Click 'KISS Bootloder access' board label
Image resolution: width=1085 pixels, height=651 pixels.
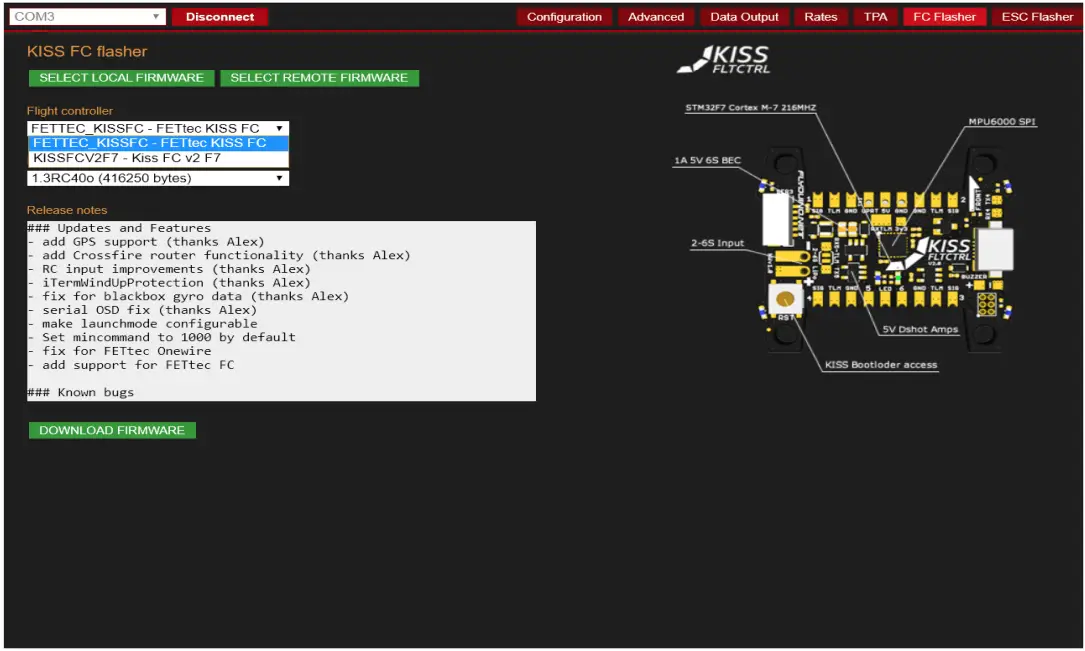[x=880, y=365]
